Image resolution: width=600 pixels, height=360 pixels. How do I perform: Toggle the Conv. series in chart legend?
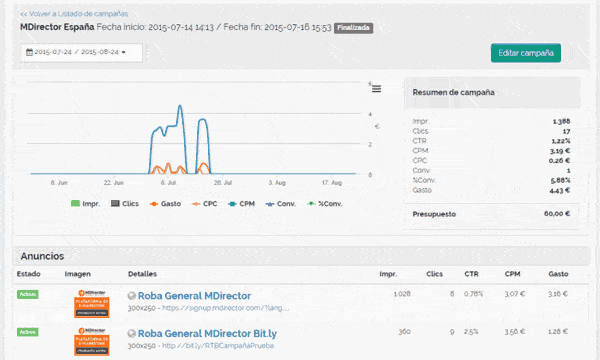coord(281,204)
